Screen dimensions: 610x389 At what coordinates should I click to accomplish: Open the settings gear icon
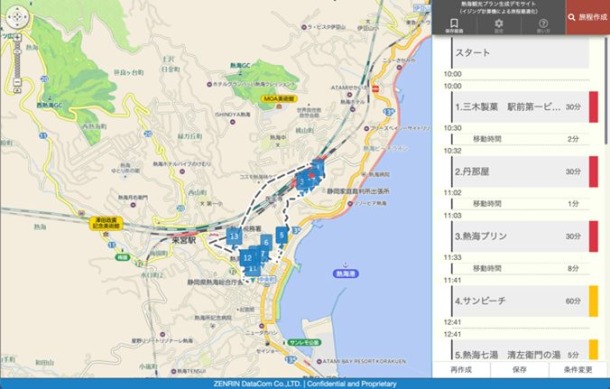[x=499, y=25]
